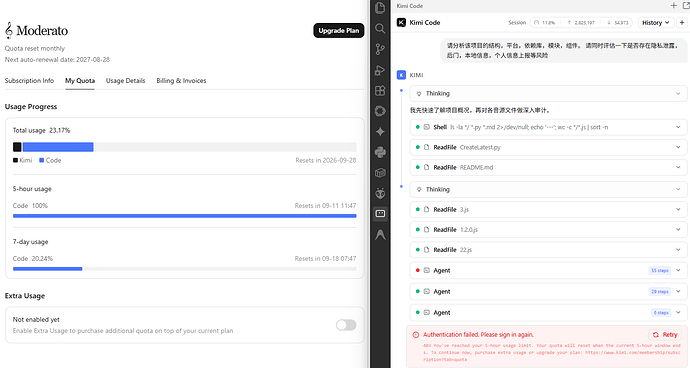The height and width of the screenshot is (368, 690).
Task: Click the Total usage progress bar
Action: (185, 147)
